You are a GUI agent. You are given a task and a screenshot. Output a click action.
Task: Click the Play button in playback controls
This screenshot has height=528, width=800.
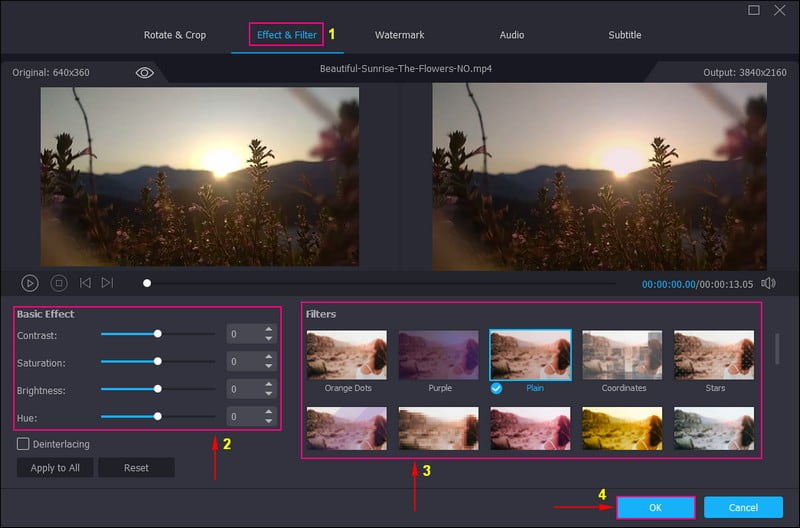[x=30, y=283]
